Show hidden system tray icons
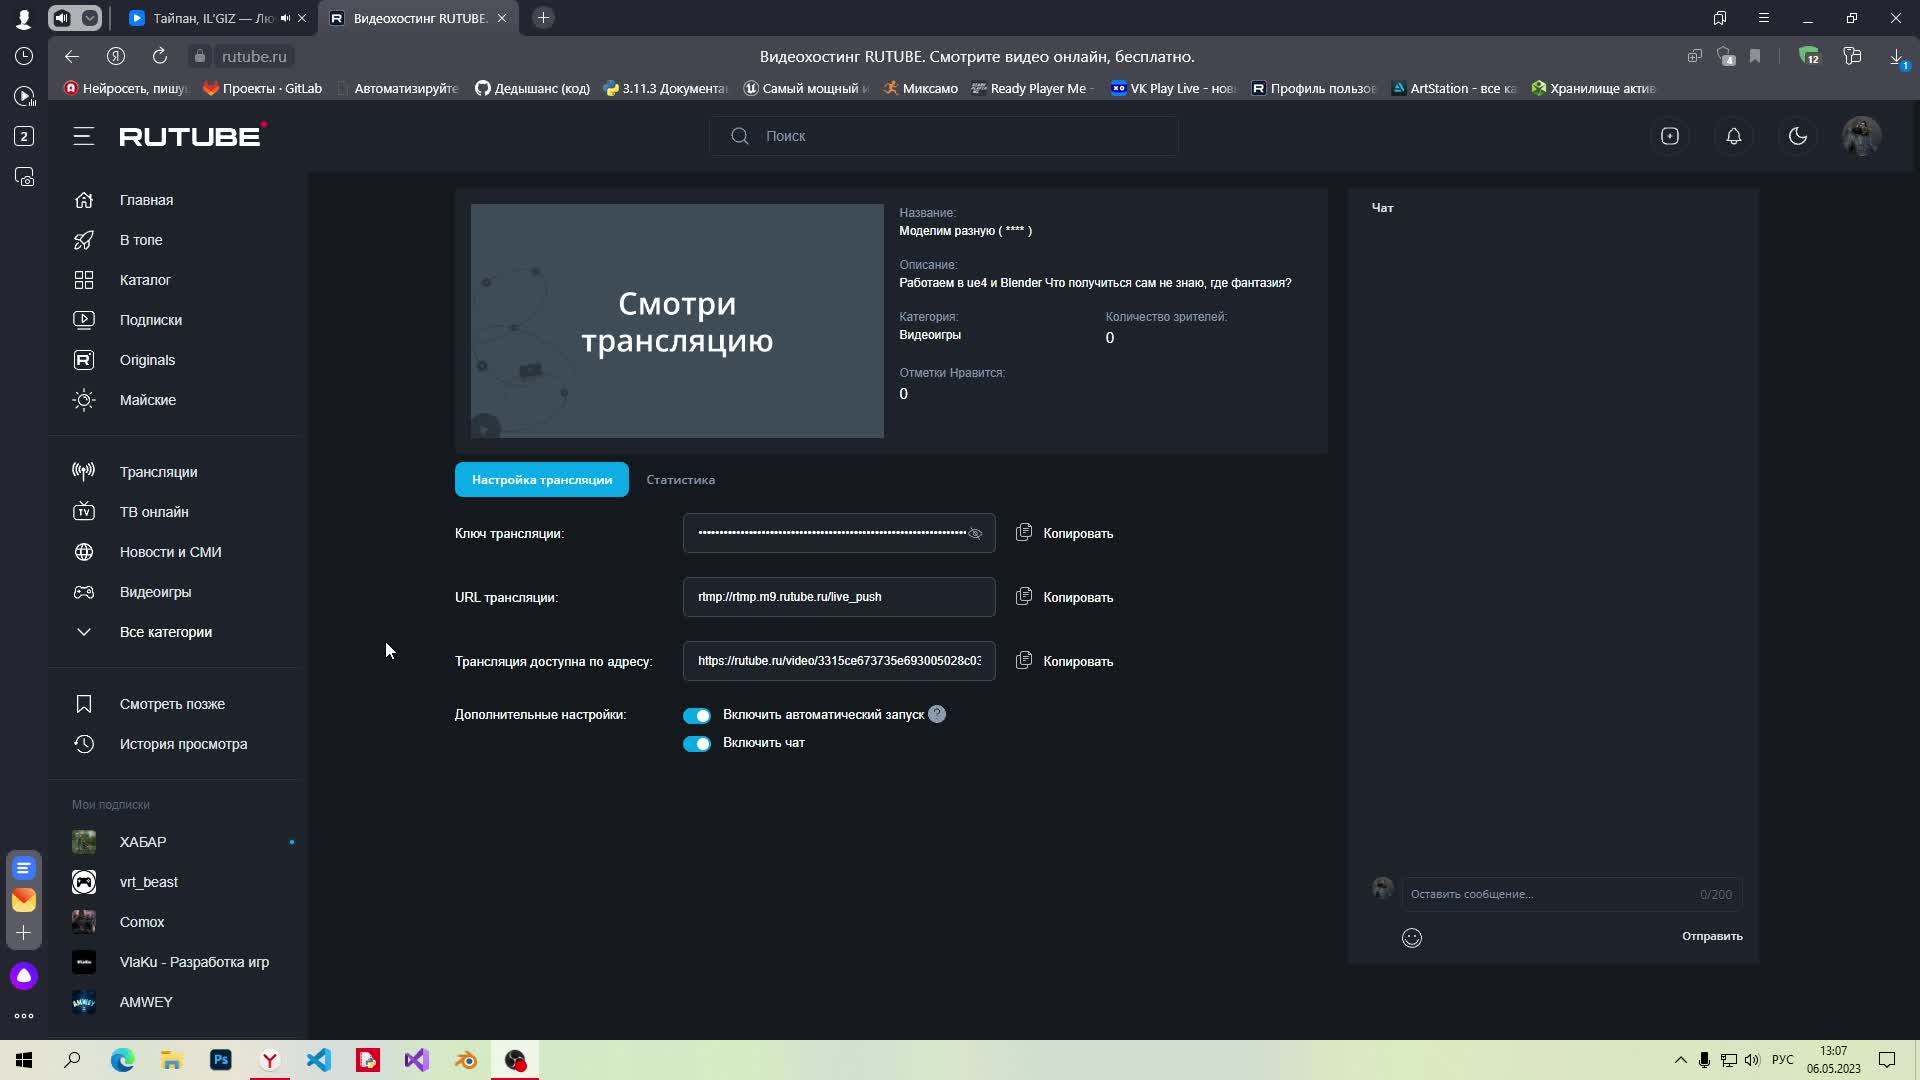The height and width of the screenshot is (1080, 1920). [1680, 1060]
